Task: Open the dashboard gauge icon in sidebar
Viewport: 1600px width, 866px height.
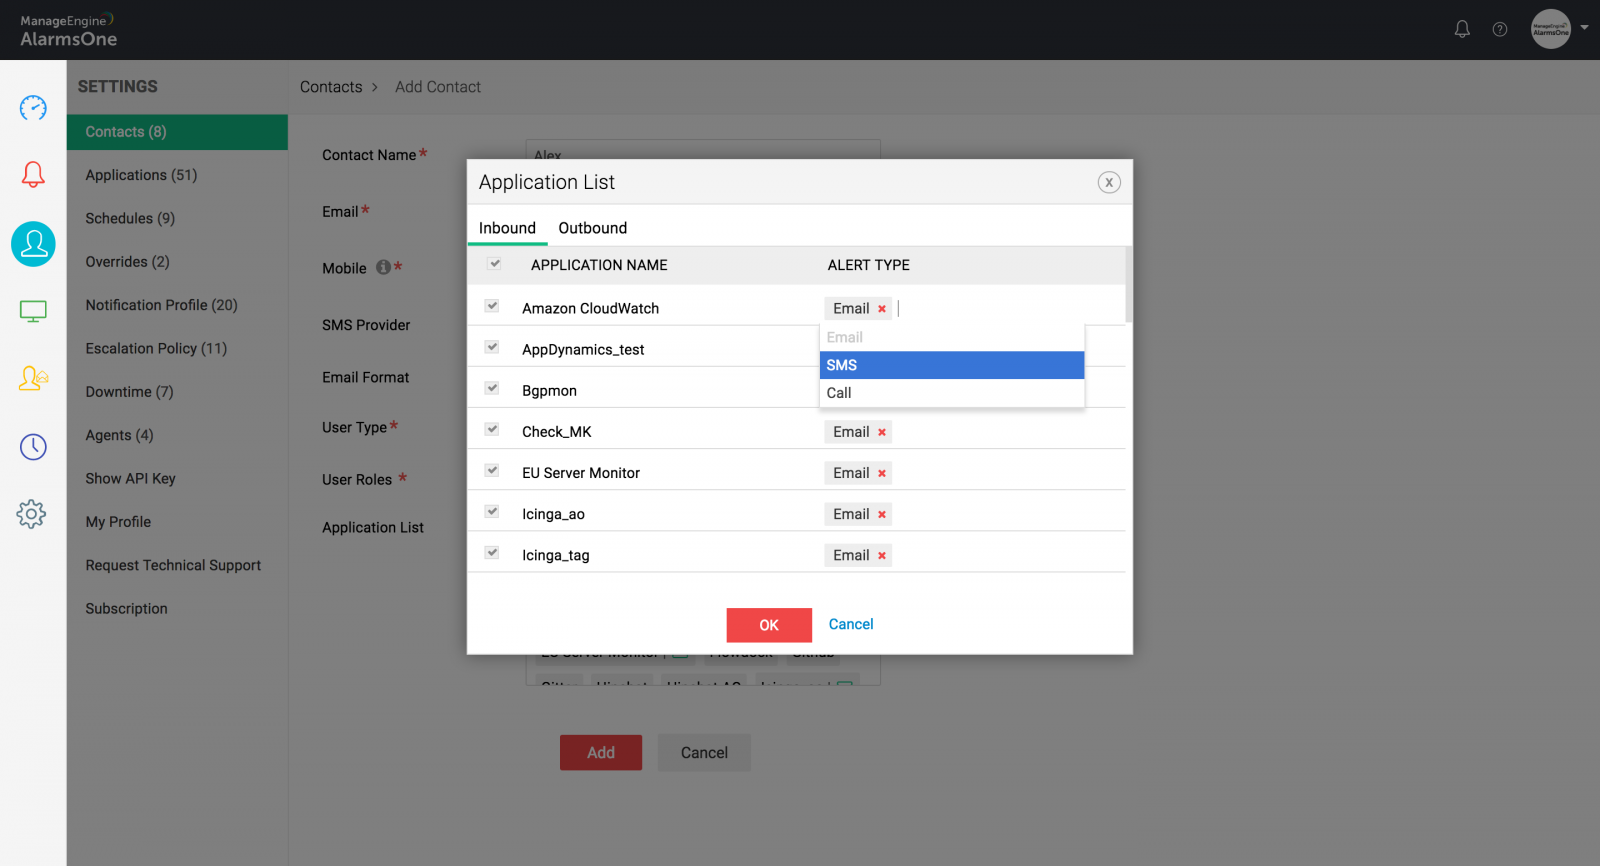Action: (x=33, y=107)
